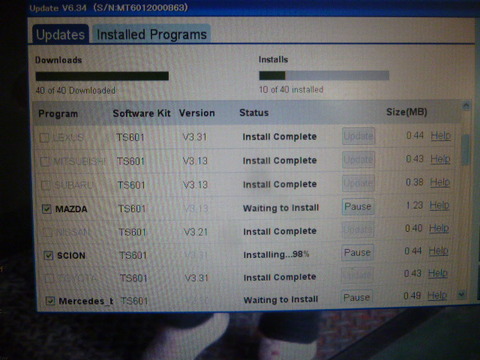Click Update button in NISSAN row
The width and height of the screenshot is (480, 360).
tap(357, 230)
